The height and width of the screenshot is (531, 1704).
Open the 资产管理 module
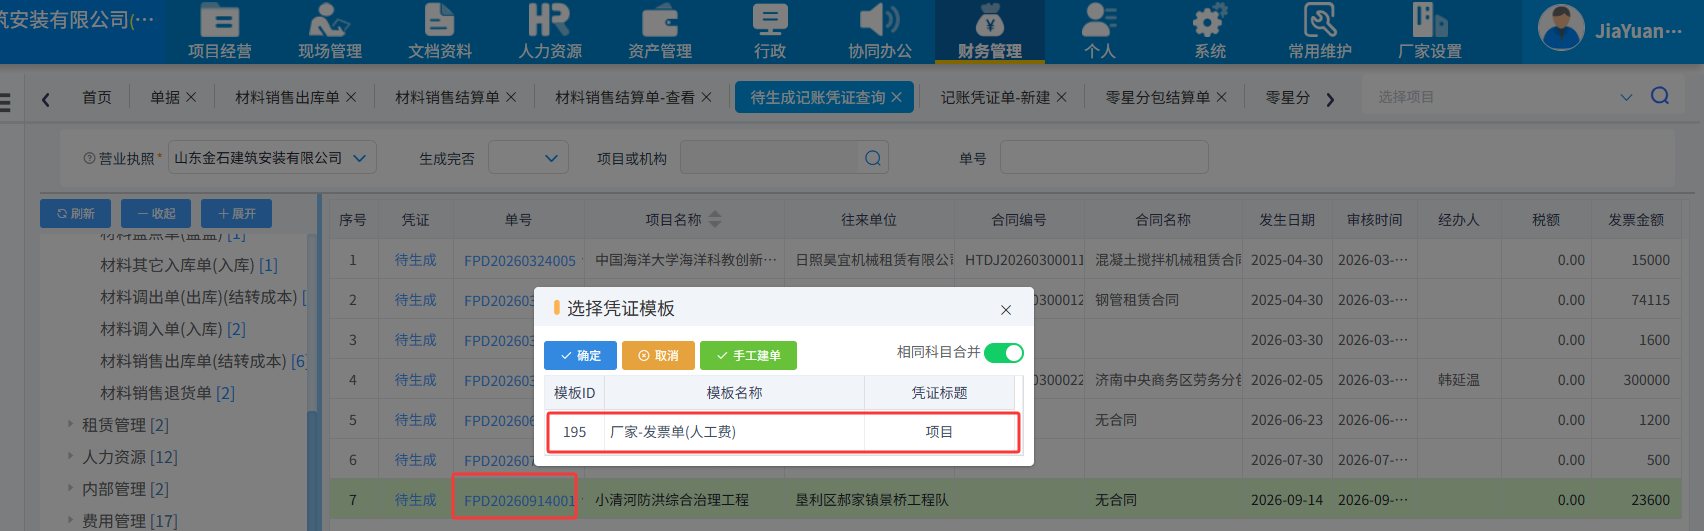click(x=660, y=32)
